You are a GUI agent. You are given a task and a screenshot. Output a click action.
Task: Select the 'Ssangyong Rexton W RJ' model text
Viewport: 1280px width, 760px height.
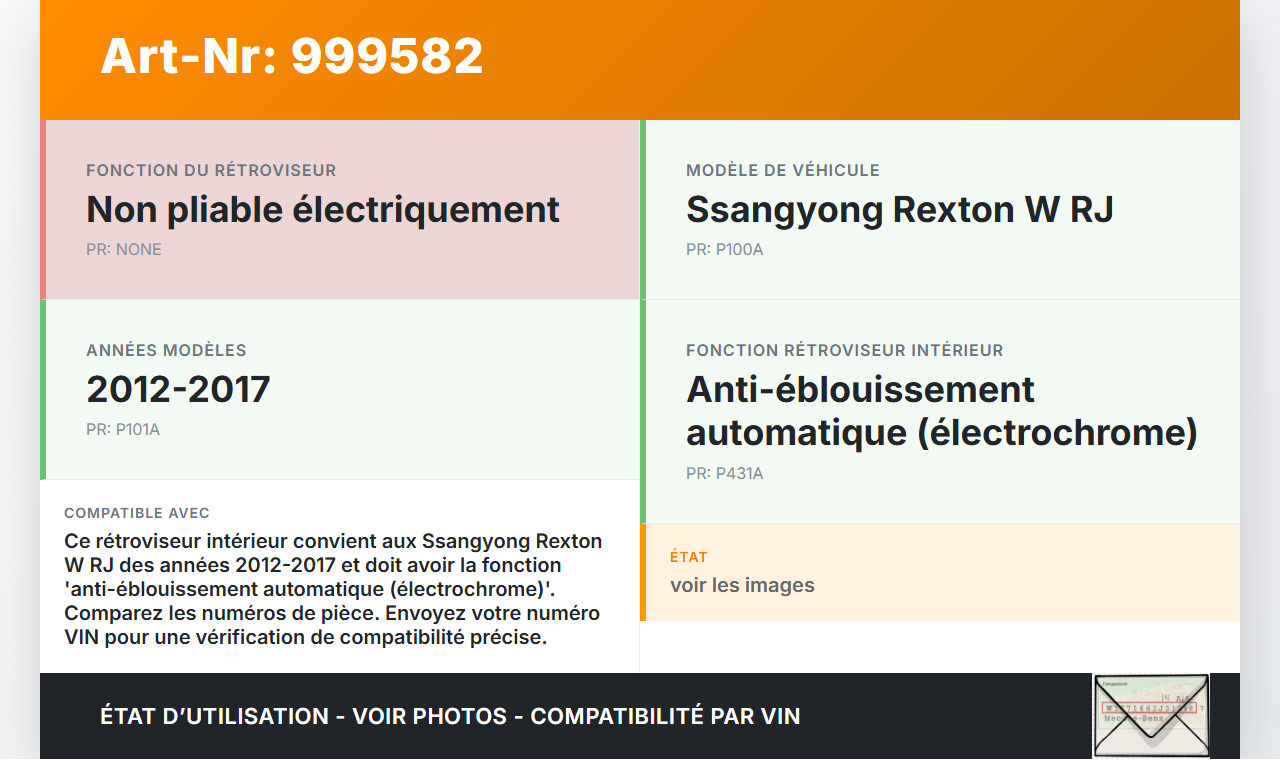[899, 210]
